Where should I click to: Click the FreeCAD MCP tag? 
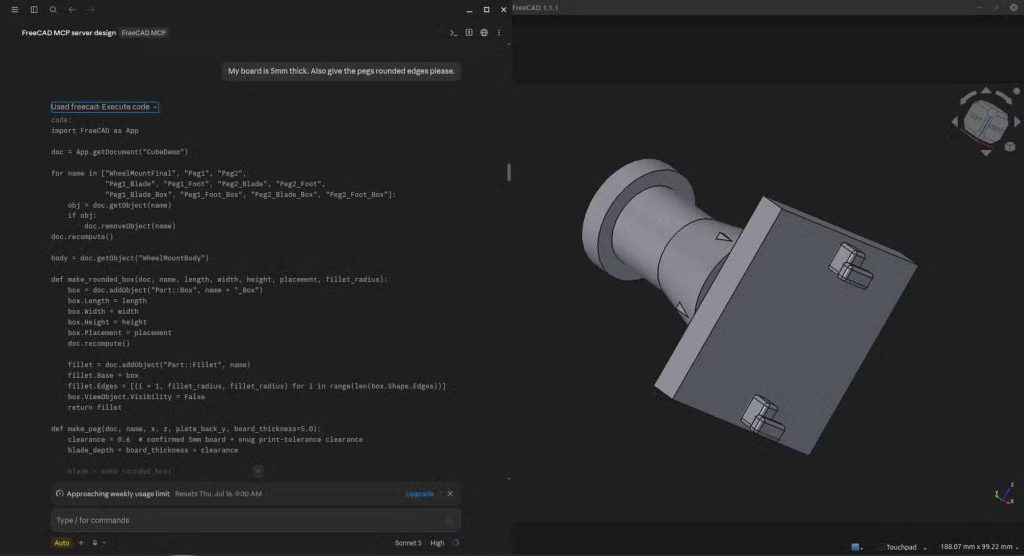pyautogui.click(x=144, y=33)
